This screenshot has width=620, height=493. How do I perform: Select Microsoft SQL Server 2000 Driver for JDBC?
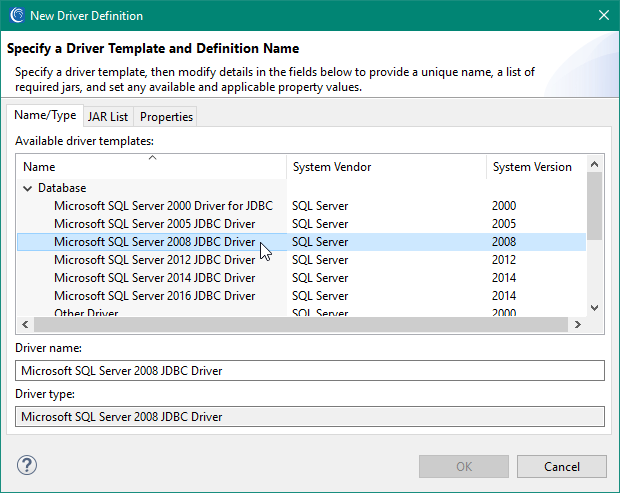coord(163,206)
